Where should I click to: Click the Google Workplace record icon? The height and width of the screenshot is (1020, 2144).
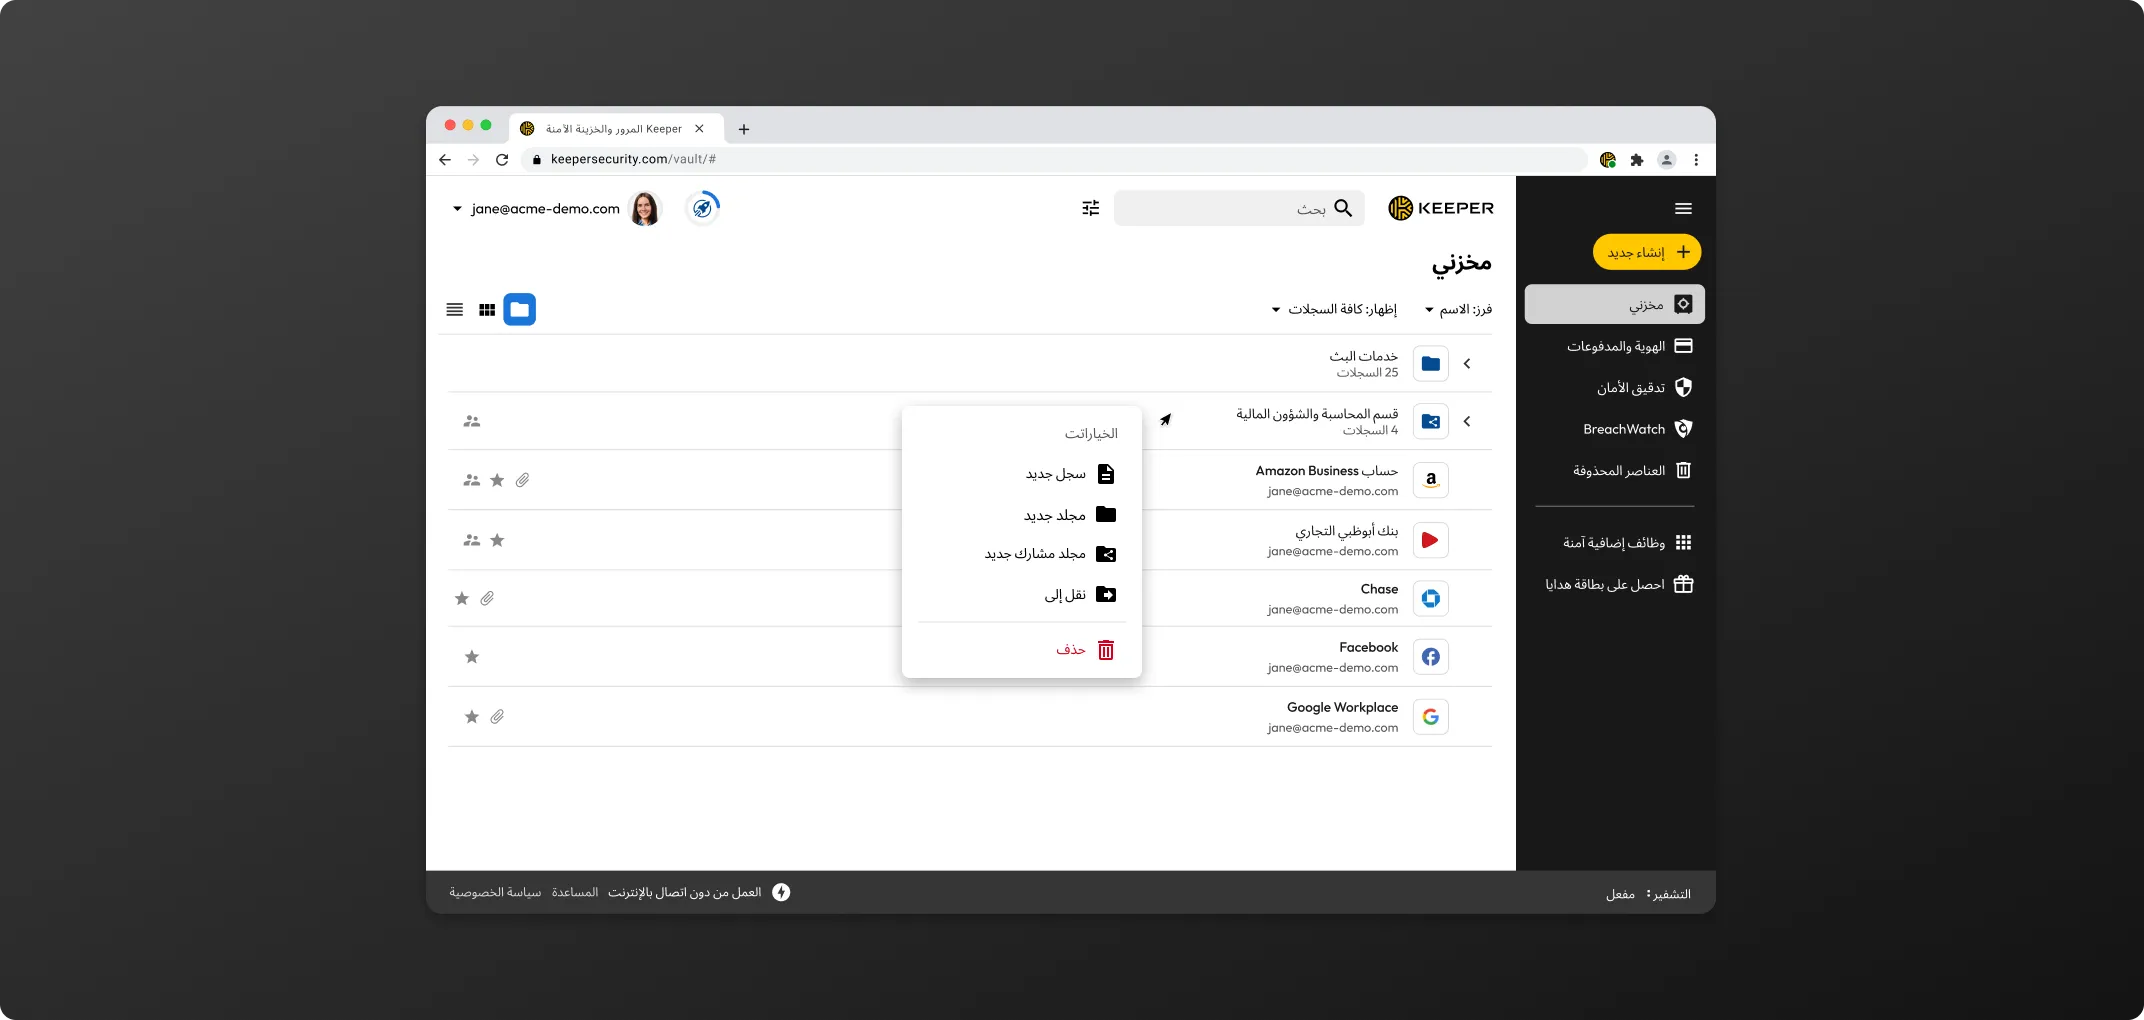tap(1431, 717)
